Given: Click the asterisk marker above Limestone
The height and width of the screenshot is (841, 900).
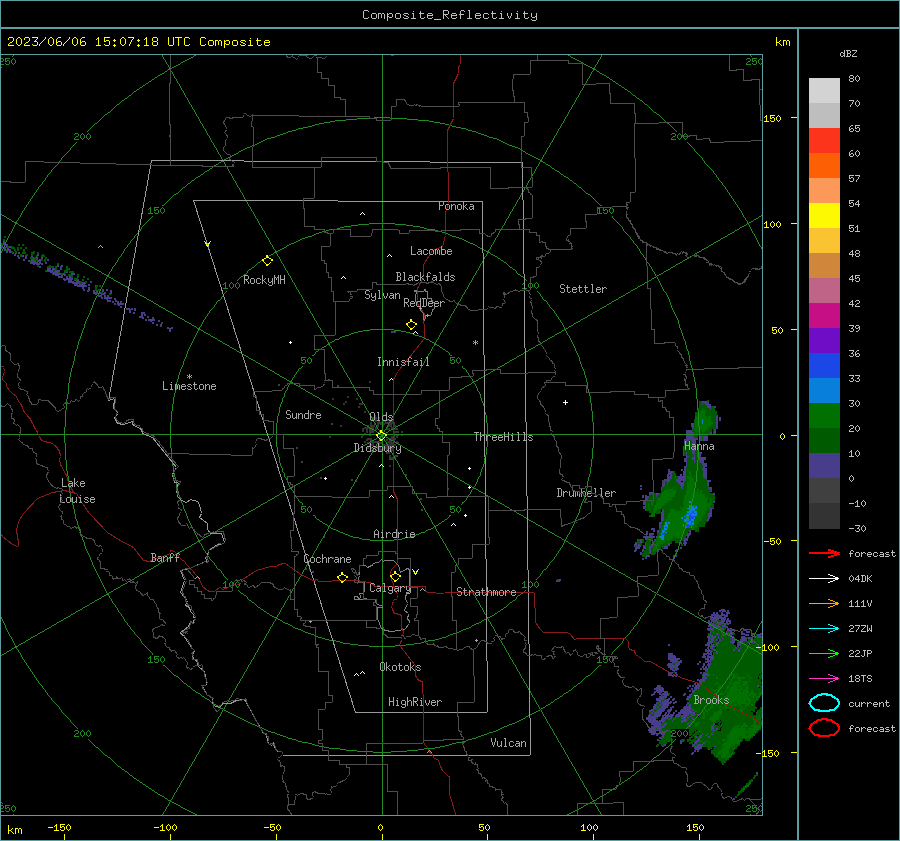Looking at the screenshot, I should [189, 377].
